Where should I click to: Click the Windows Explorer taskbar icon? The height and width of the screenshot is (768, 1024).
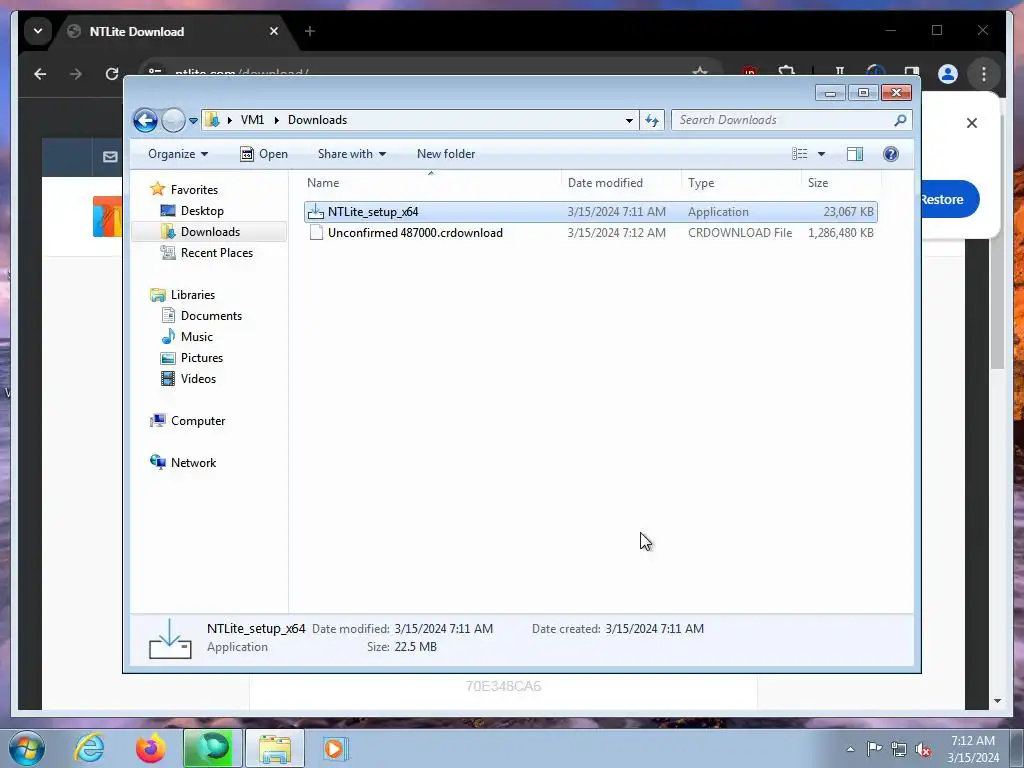pyautogui.click(x=274, y=748)
